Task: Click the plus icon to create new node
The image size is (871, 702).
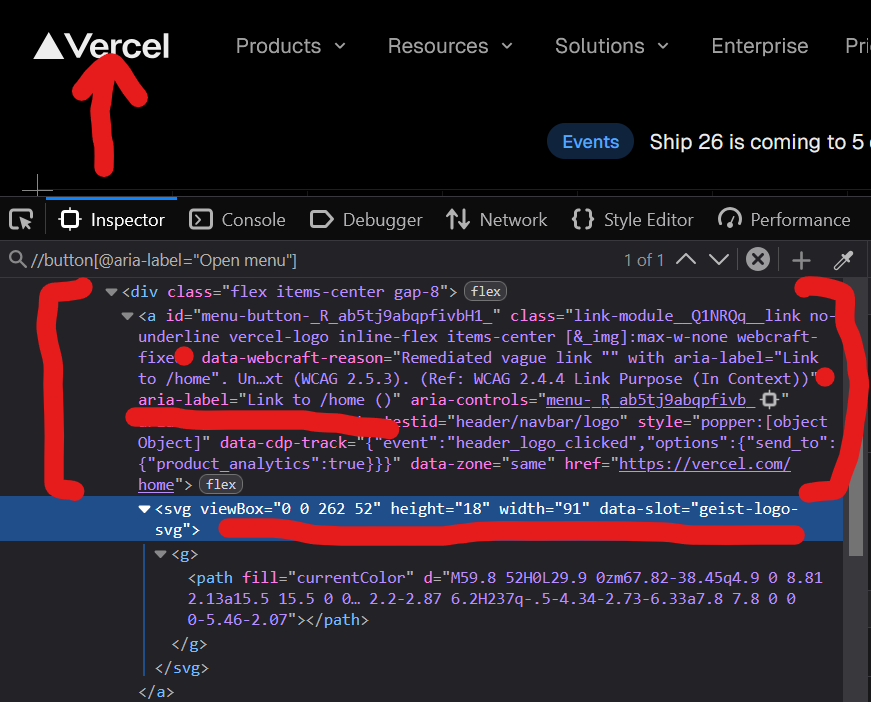Action: point(801,260)
